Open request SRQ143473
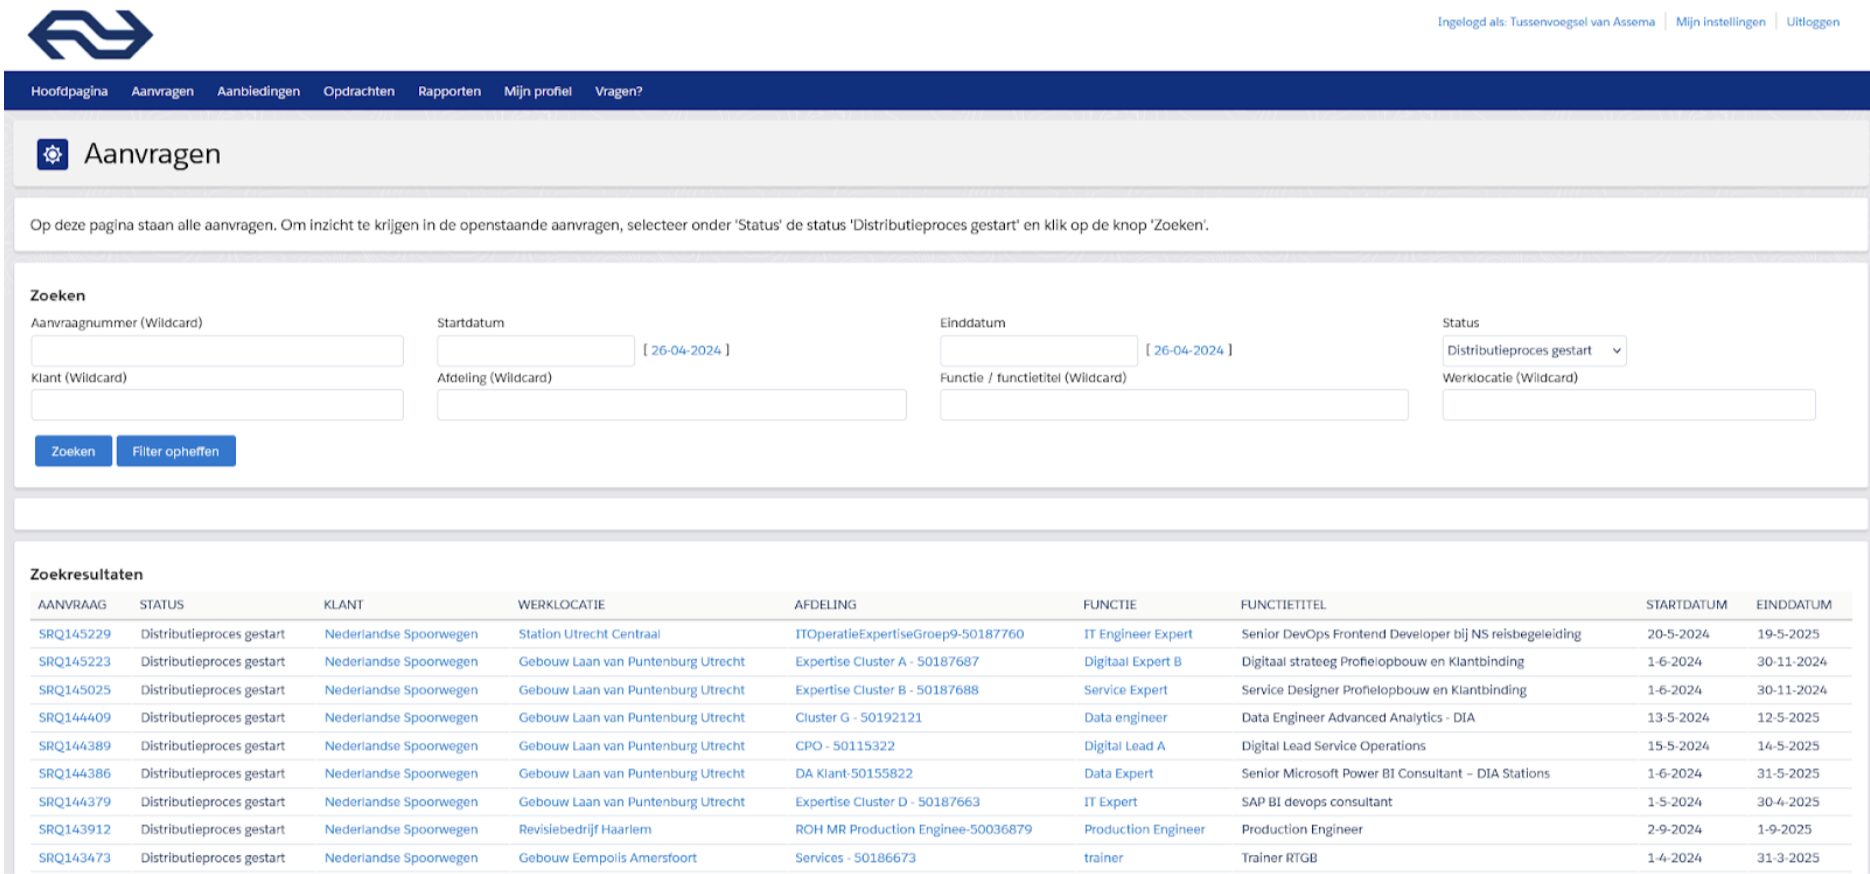Image resolution: width=1870 pixels, height=874 pixels. tap(75, 858)
